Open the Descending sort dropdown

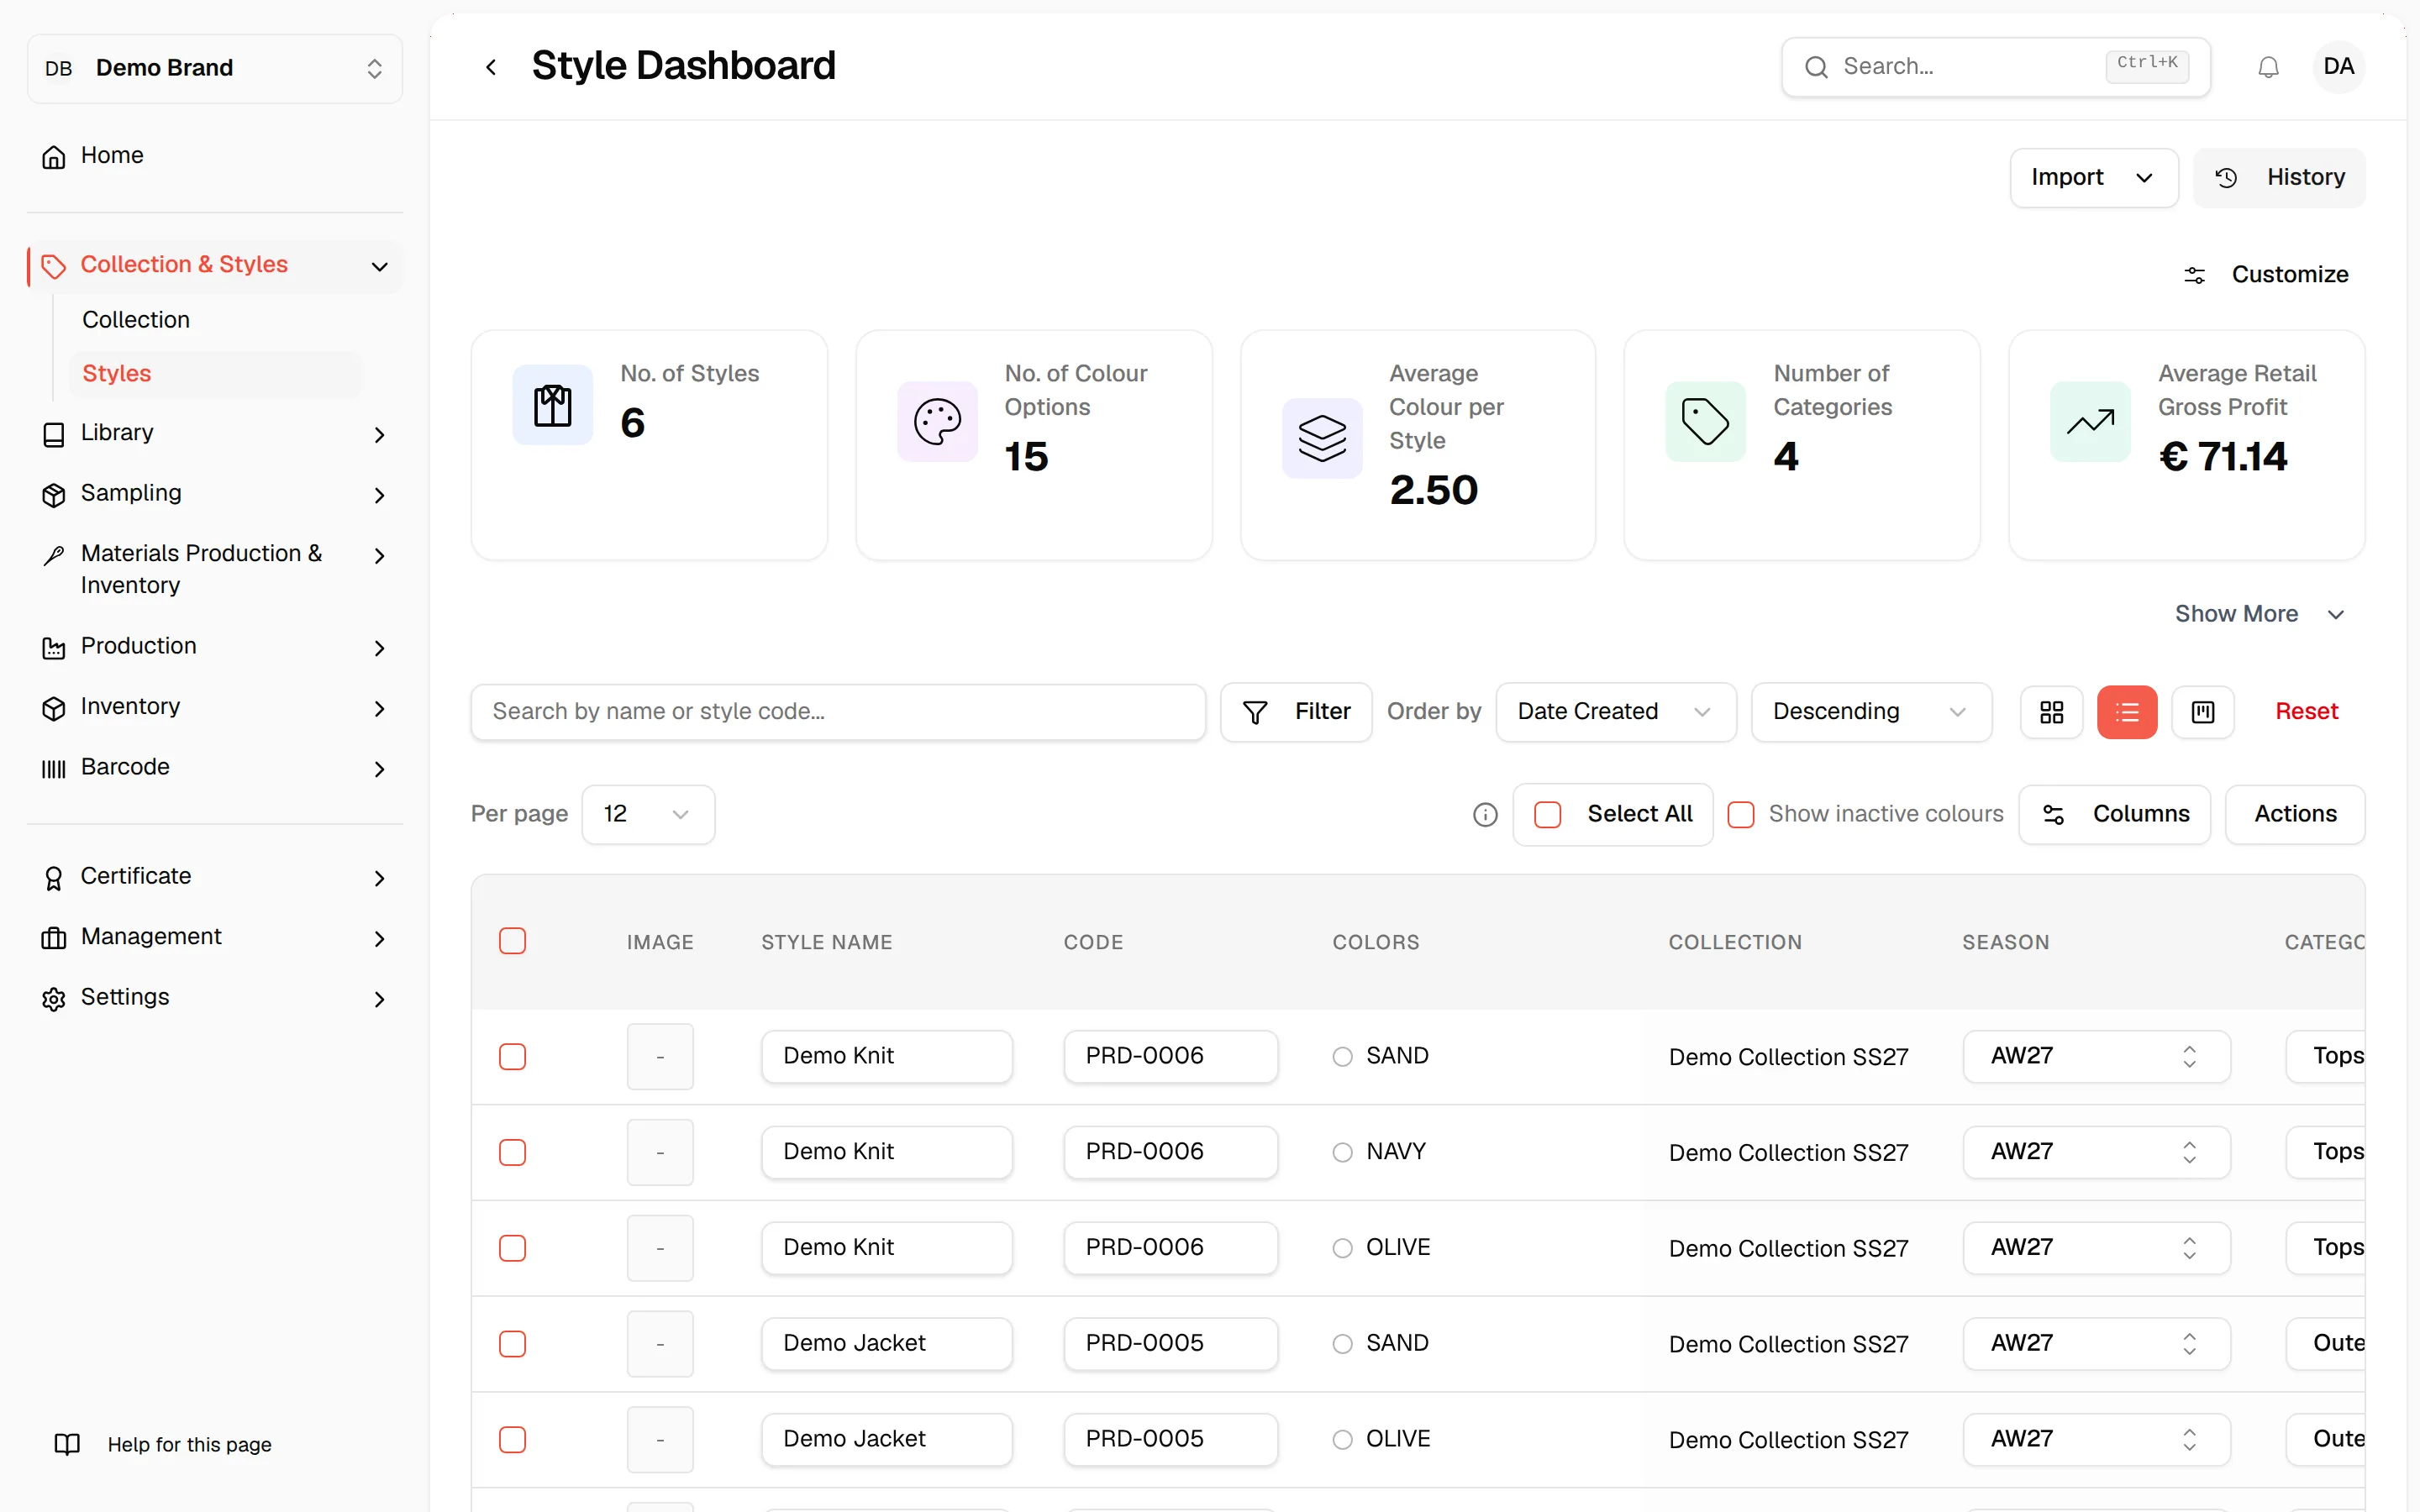(1871, 712)
